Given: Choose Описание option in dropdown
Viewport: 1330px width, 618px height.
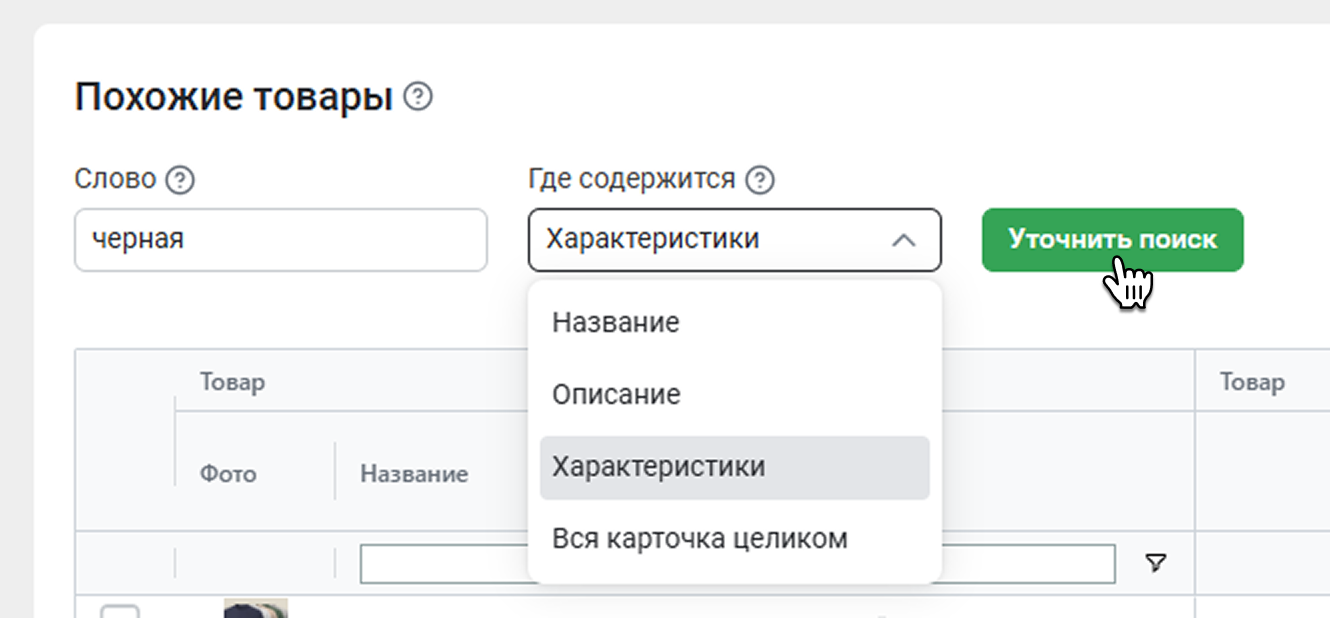Looking at the screenshot, I should point(616,394).
